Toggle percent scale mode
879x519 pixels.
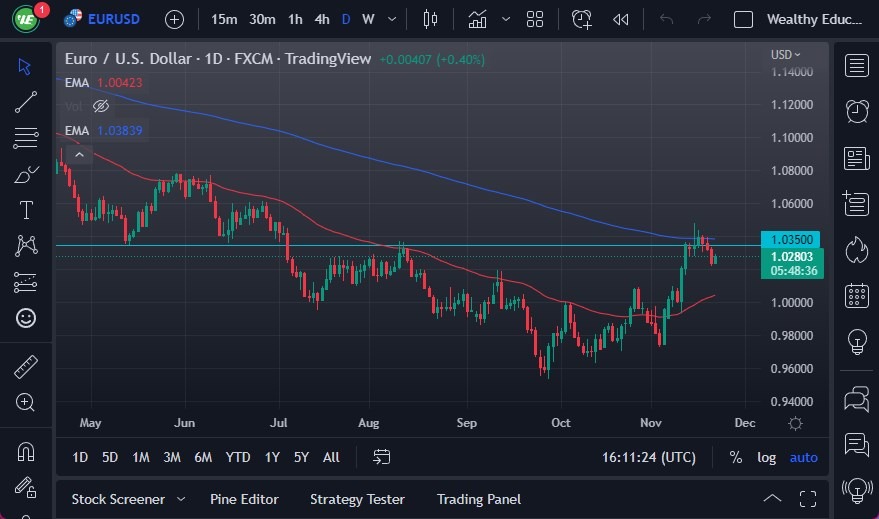pos(736,457)
